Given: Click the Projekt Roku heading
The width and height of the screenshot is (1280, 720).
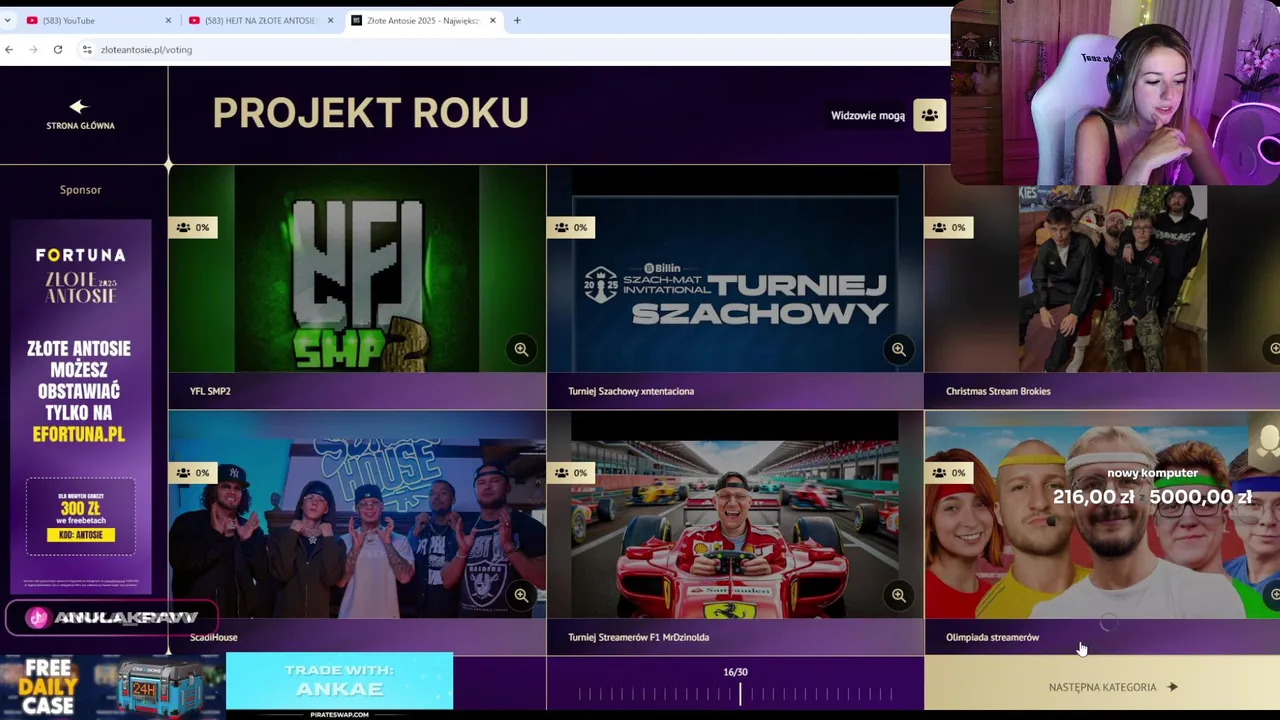Looking at the screenshot, I should pos(370,113).
